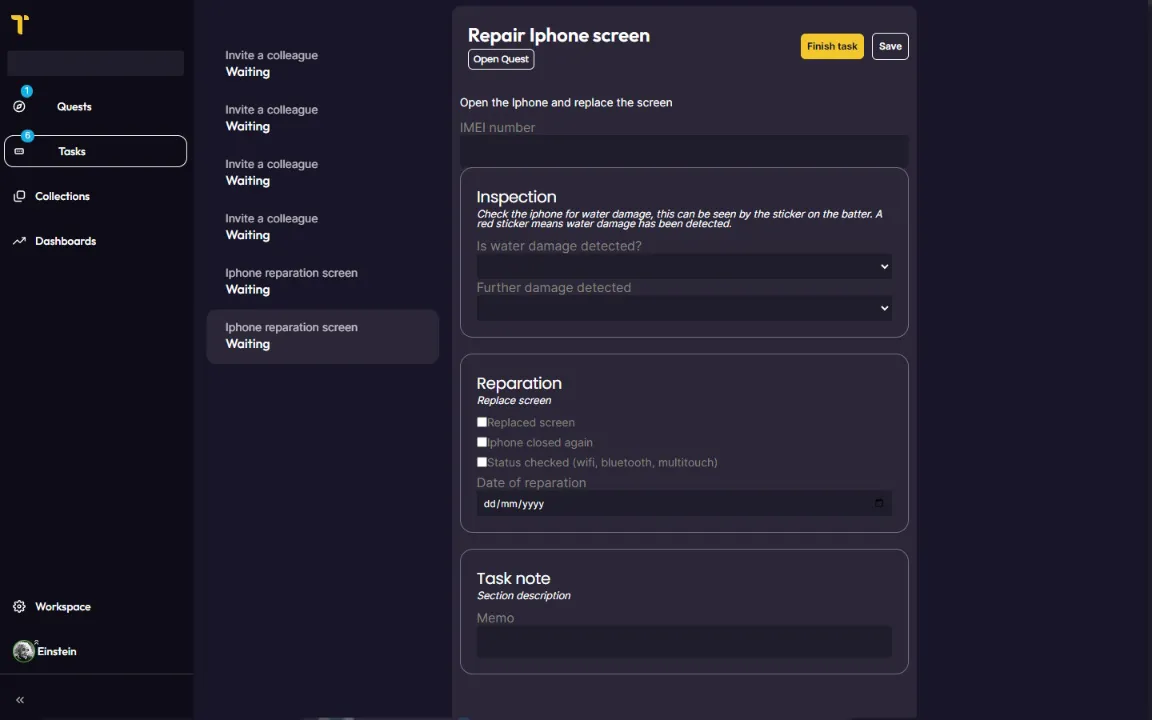Select Tasks in sidebar
The image size is (1152, 720).
96,151
